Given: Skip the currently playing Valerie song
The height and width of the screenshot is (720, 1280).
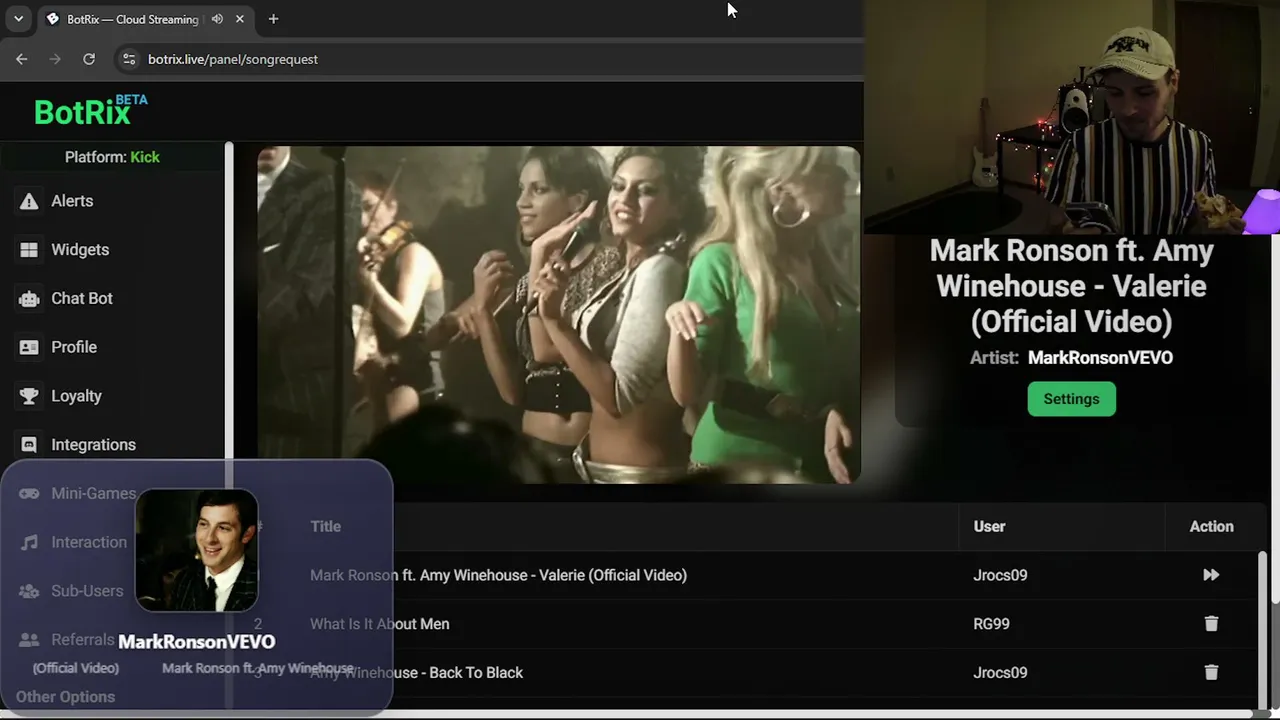Looking at the screenshot, I should click(1211, 575).
